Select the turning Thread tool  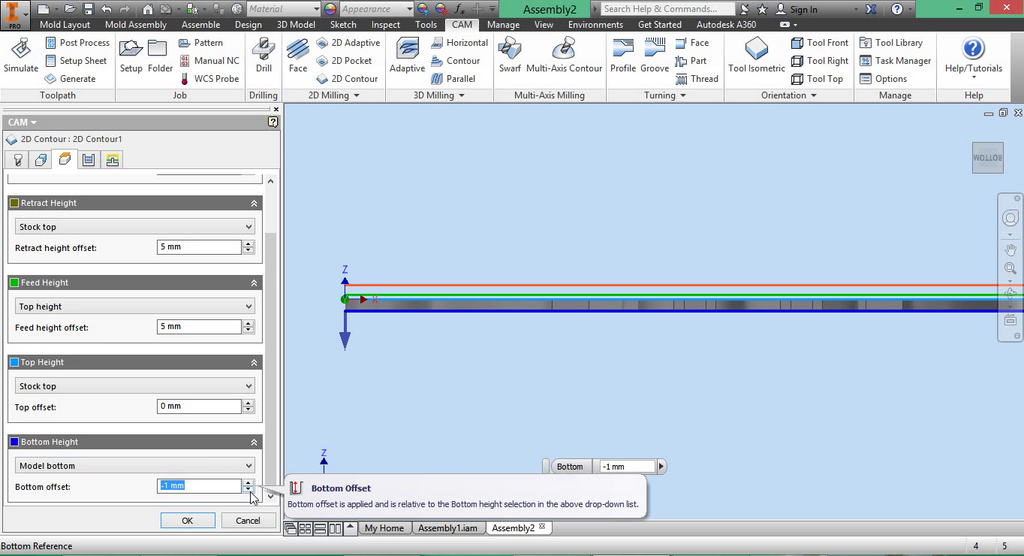[697, 78]
